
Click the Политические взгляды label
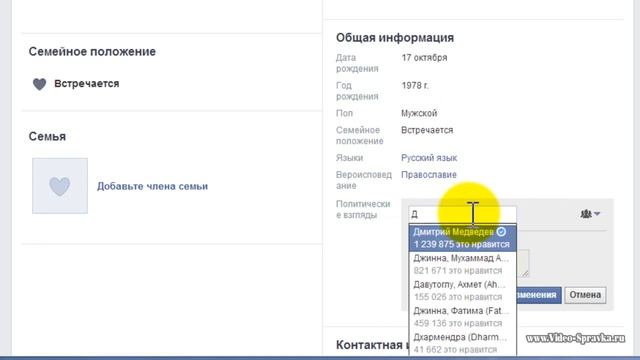click(363, 209)
